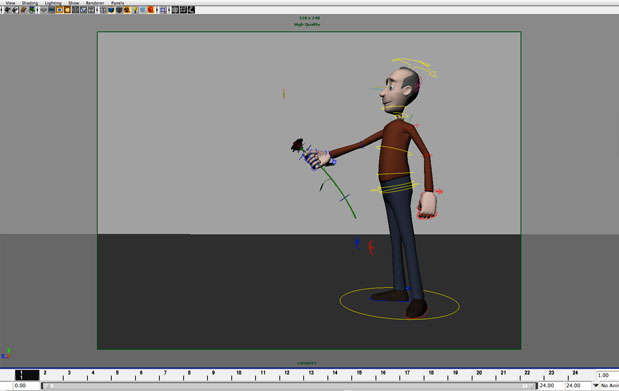The height and width of the screenshot is (391, 619).
Task: Click the first 24.00 playback end field
Action: point(550,386)
